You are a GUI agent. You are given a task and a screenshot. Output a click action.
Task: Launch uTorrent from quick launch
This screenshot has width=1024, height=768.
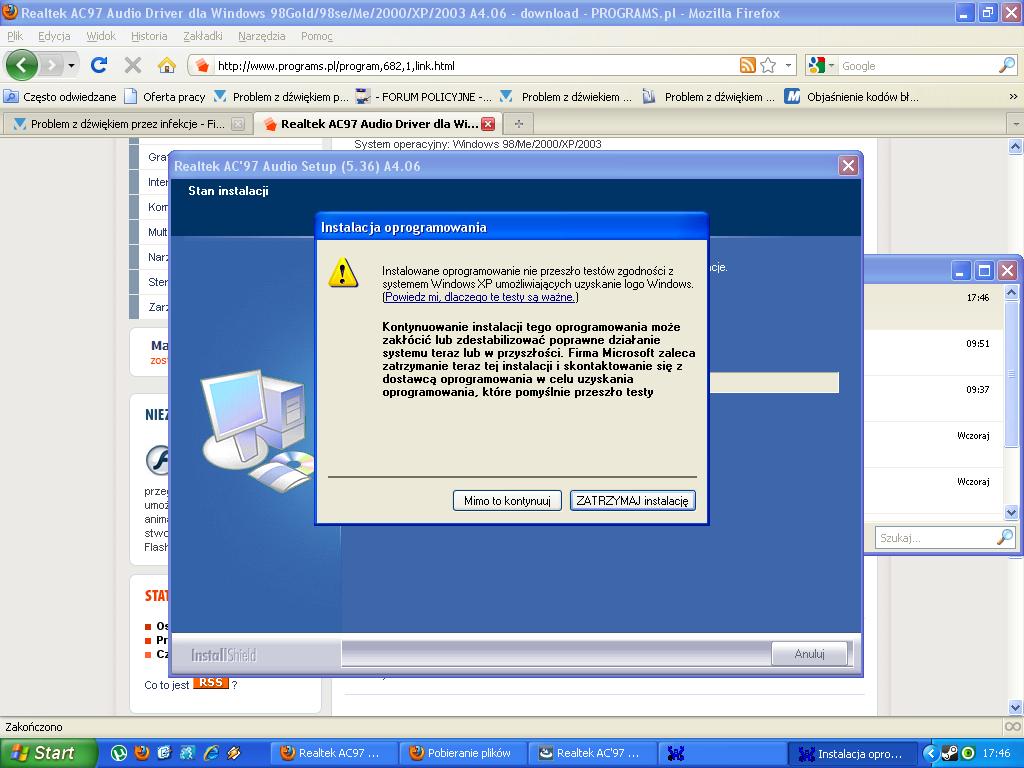click(119, 753)
